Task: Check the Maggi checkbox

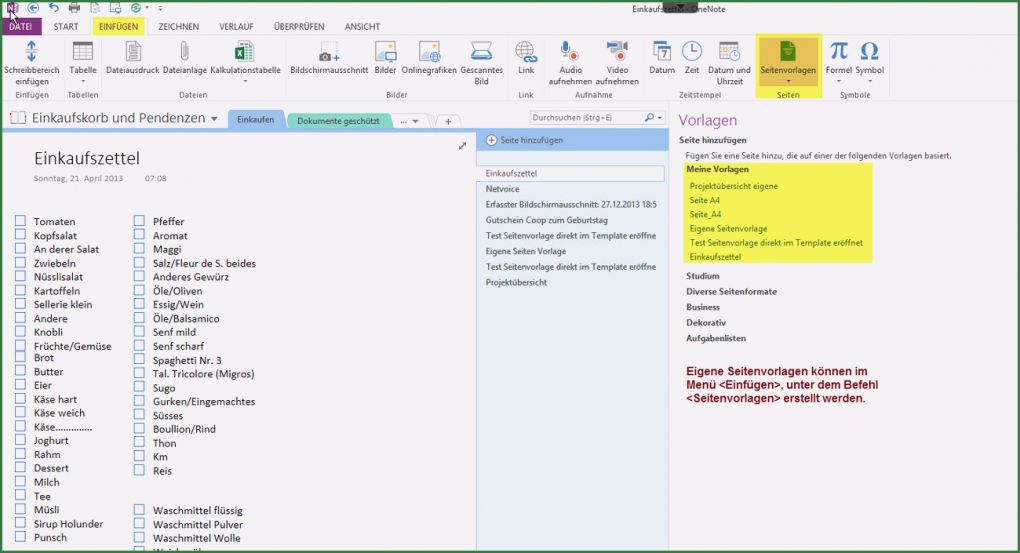Action: [139, 249]
